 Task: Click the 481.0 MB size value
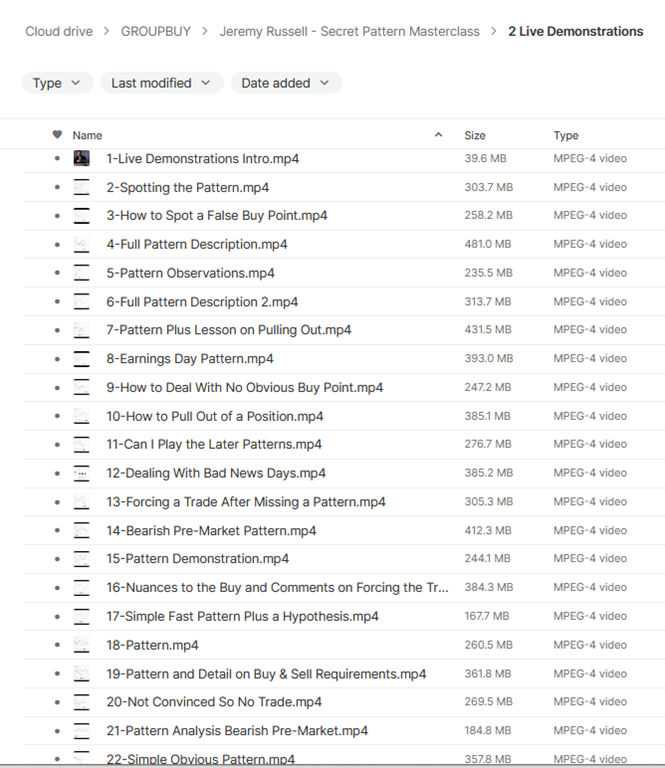point(488,244)
